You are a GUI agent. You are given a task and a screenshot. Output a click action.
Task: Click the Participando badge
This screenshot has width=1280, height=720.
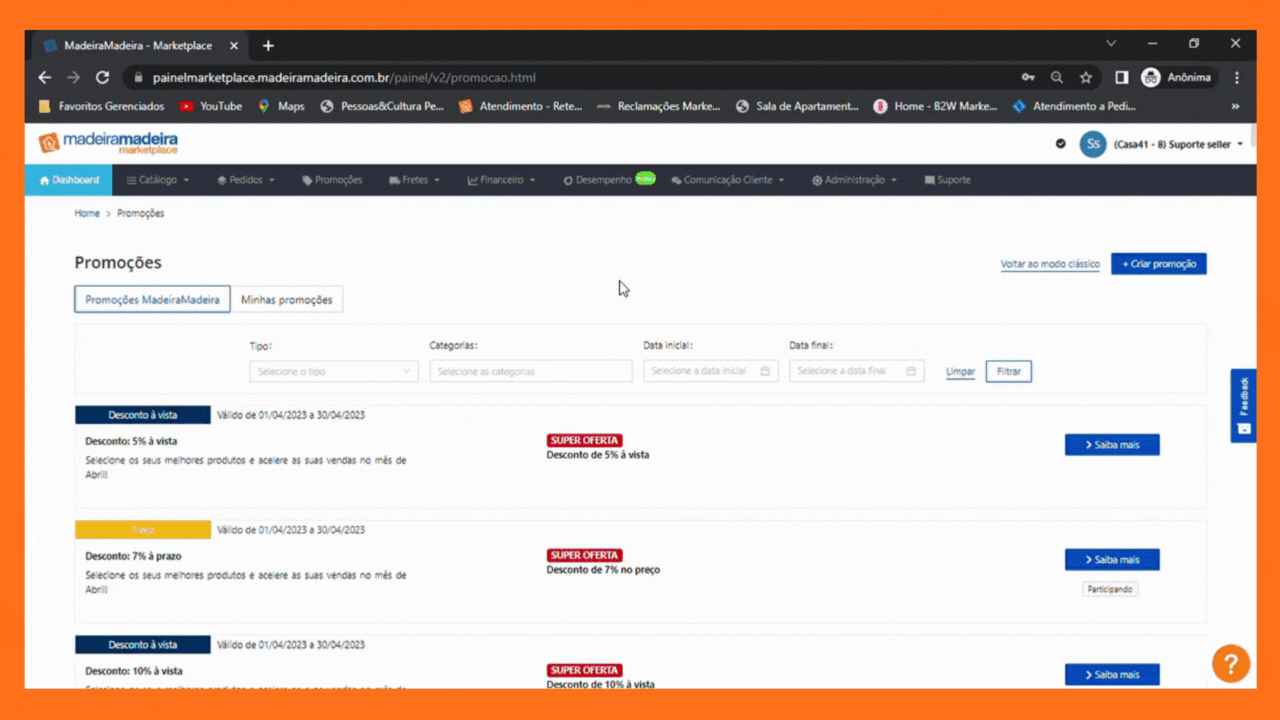pyautogui.click(x=1110, y=589)
